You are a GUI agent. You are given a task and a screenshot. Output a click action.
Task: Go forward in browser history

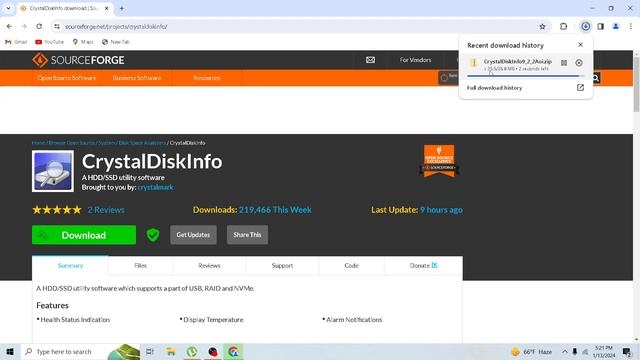point(24,27)
